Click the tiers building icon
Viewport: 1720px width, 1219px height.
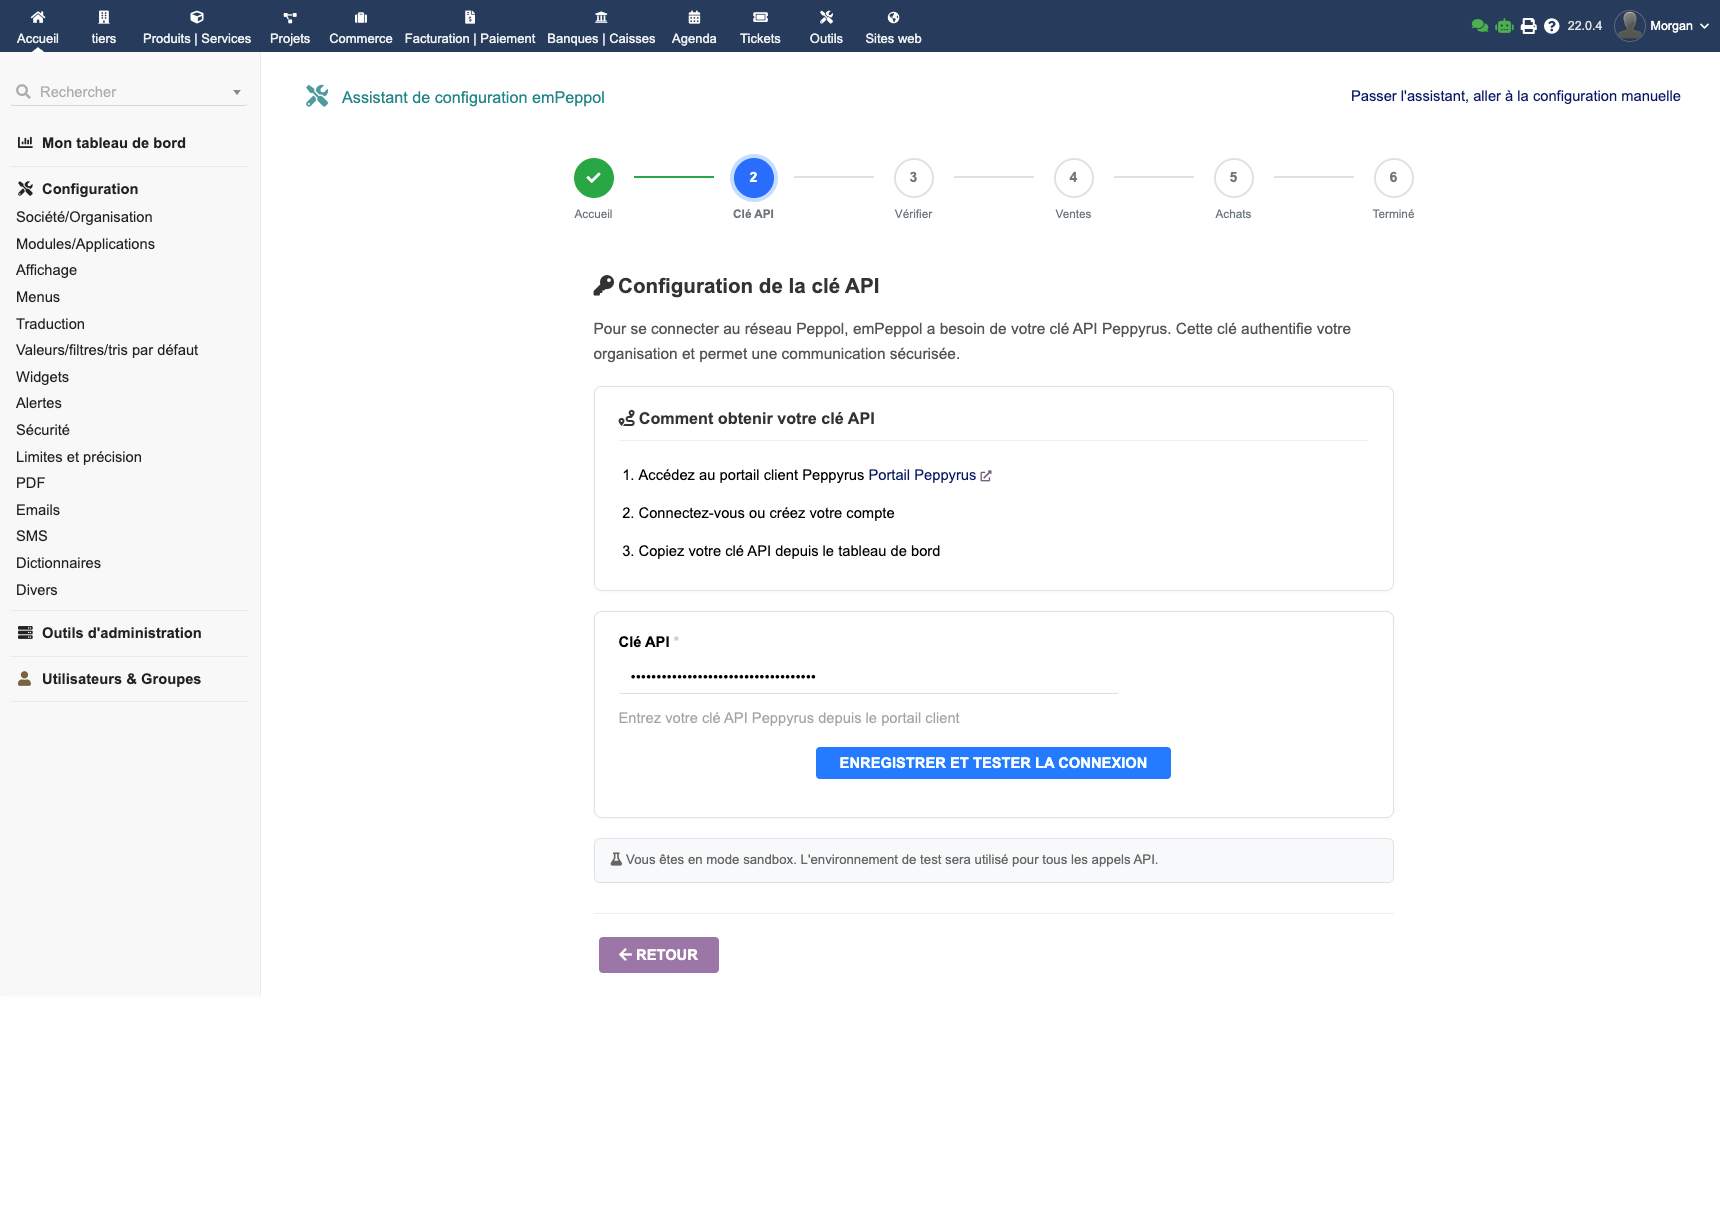click(x=104, y=17)
